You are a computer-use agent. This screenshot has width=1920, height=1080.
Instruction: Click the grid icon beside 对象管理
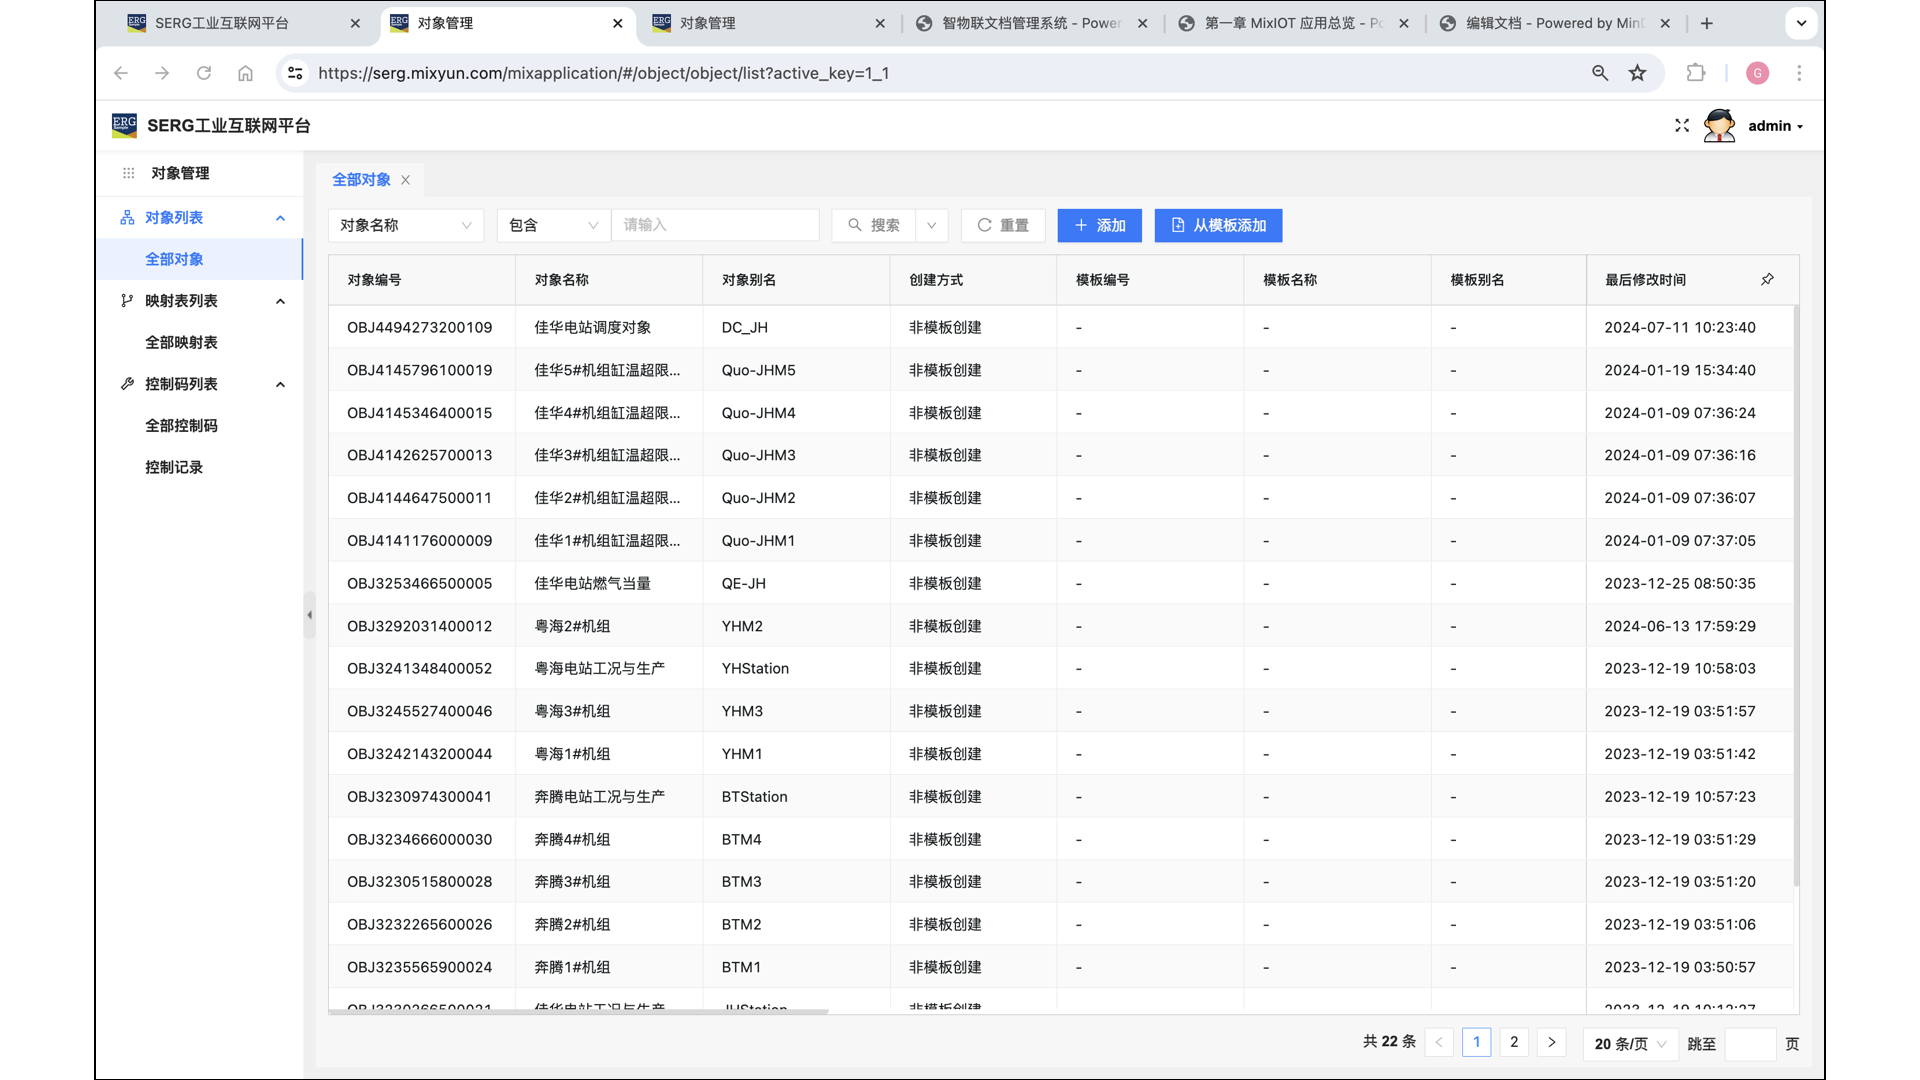129,173
